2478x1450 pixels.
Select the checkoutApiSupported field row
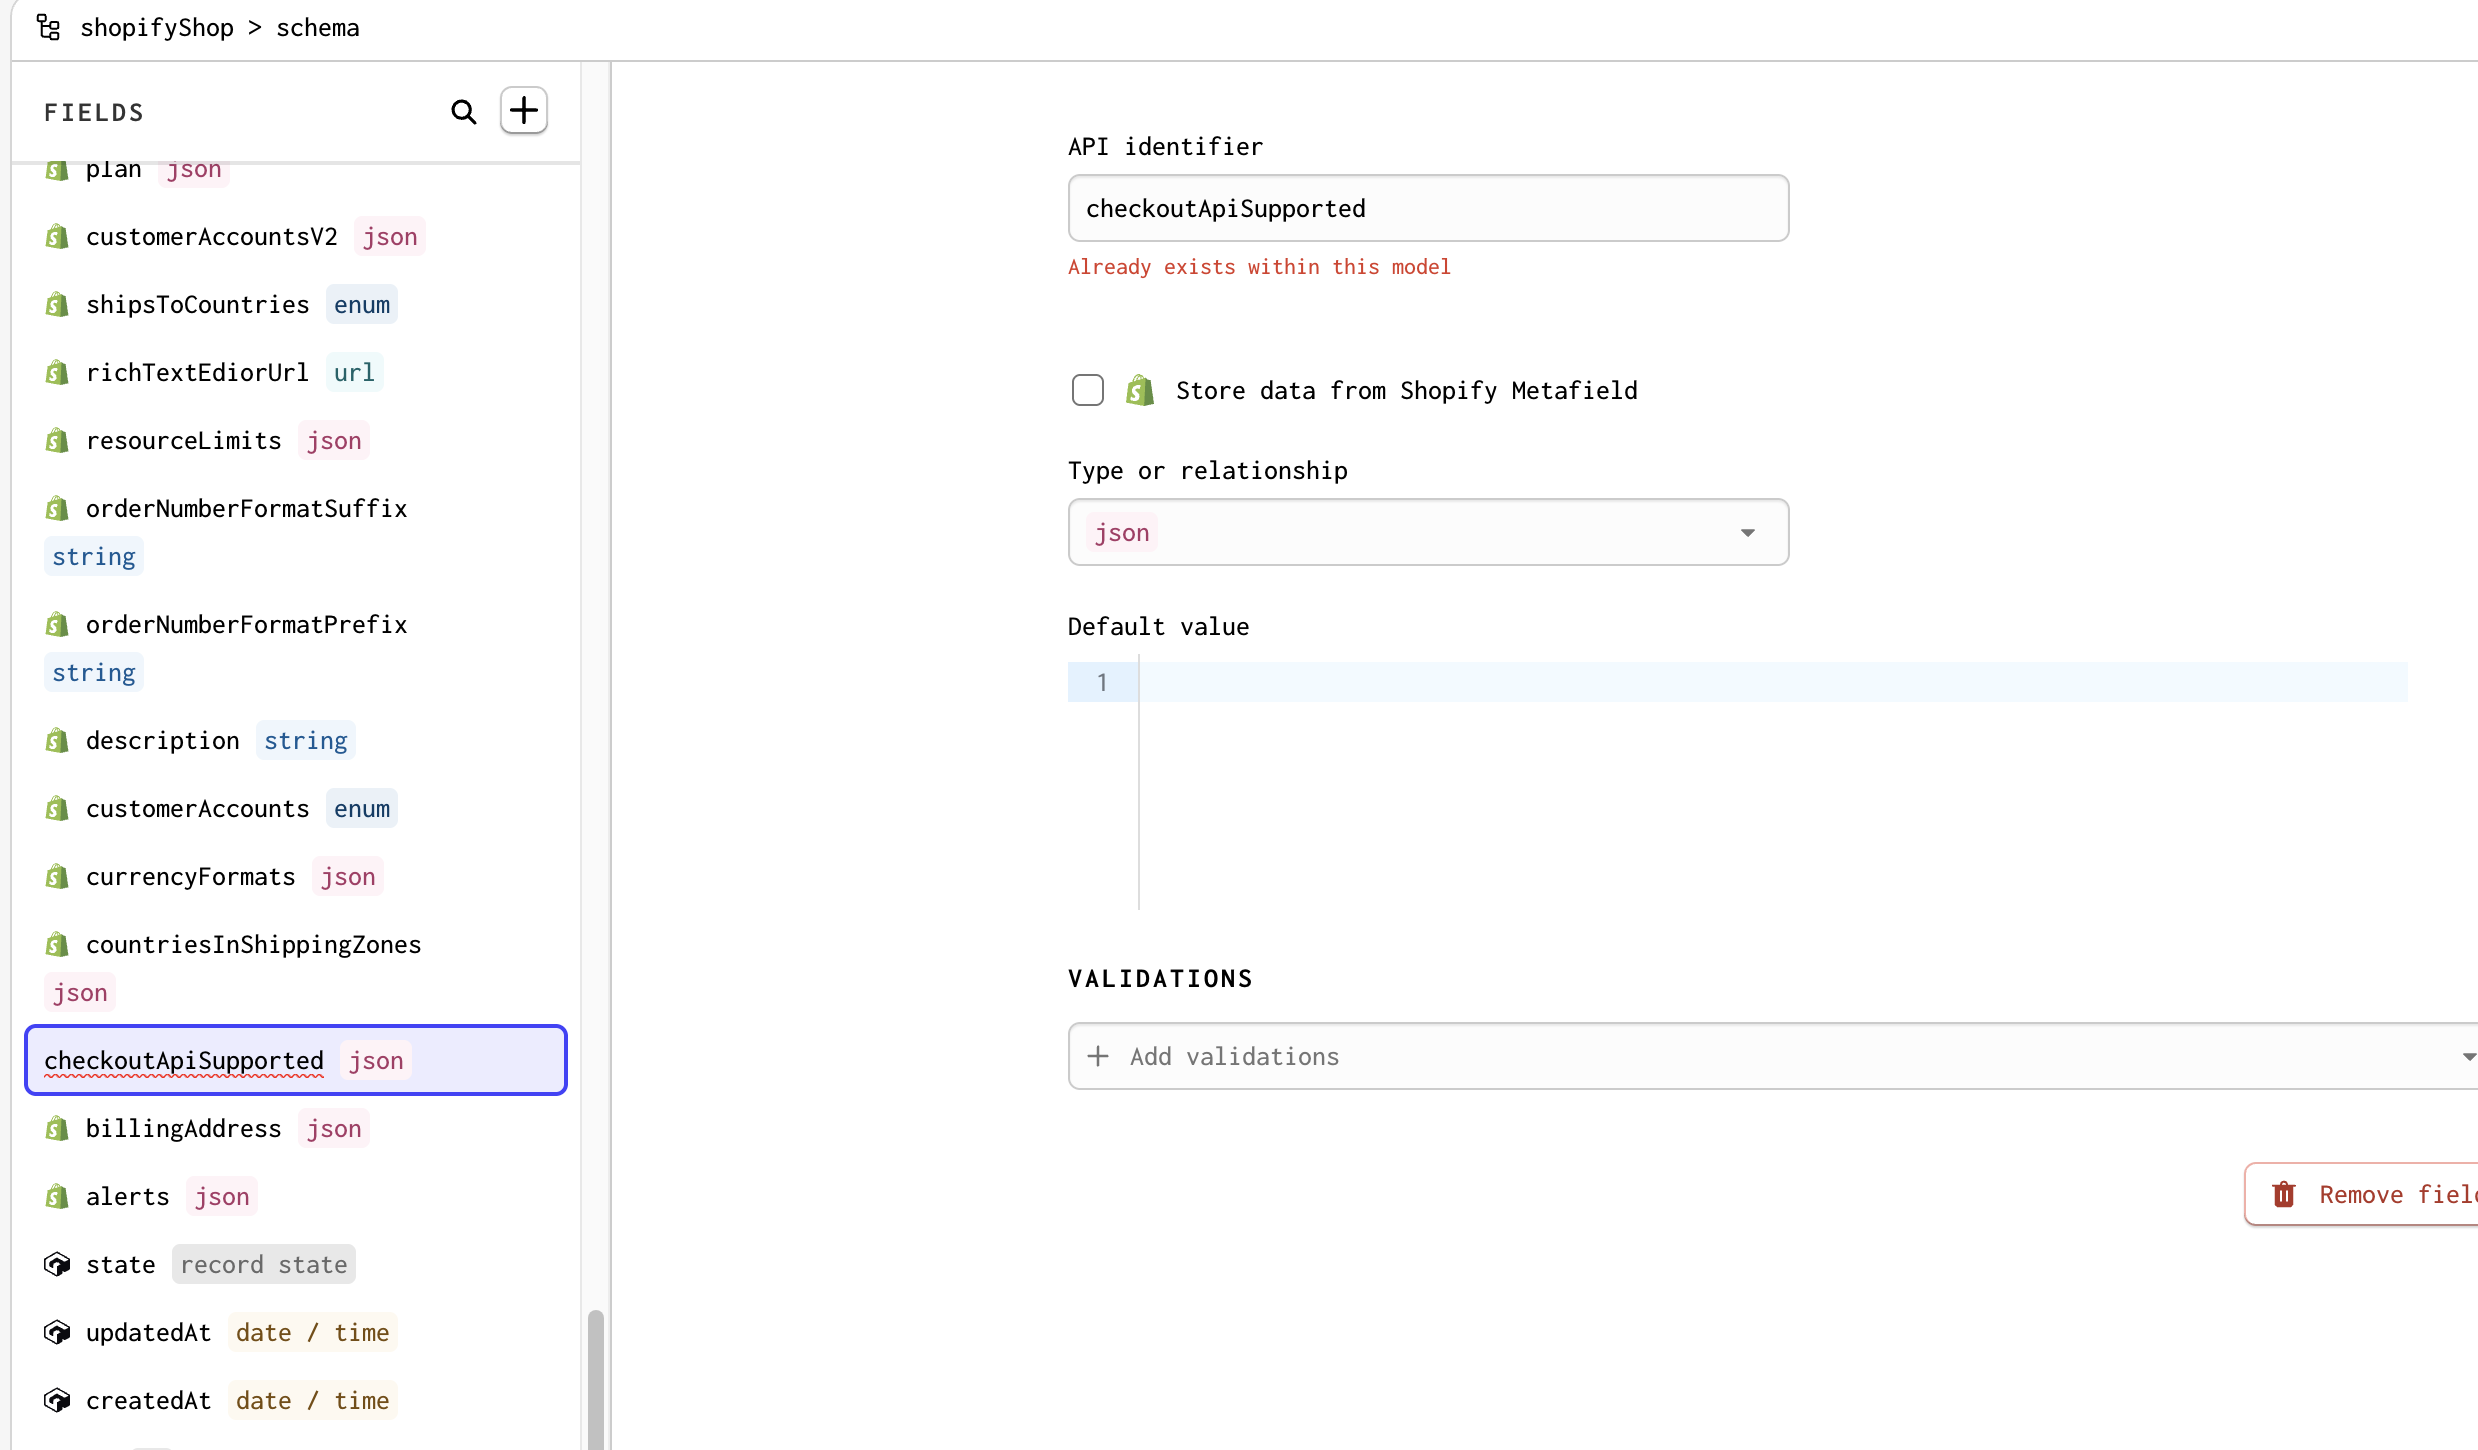tap(296, 1060)
